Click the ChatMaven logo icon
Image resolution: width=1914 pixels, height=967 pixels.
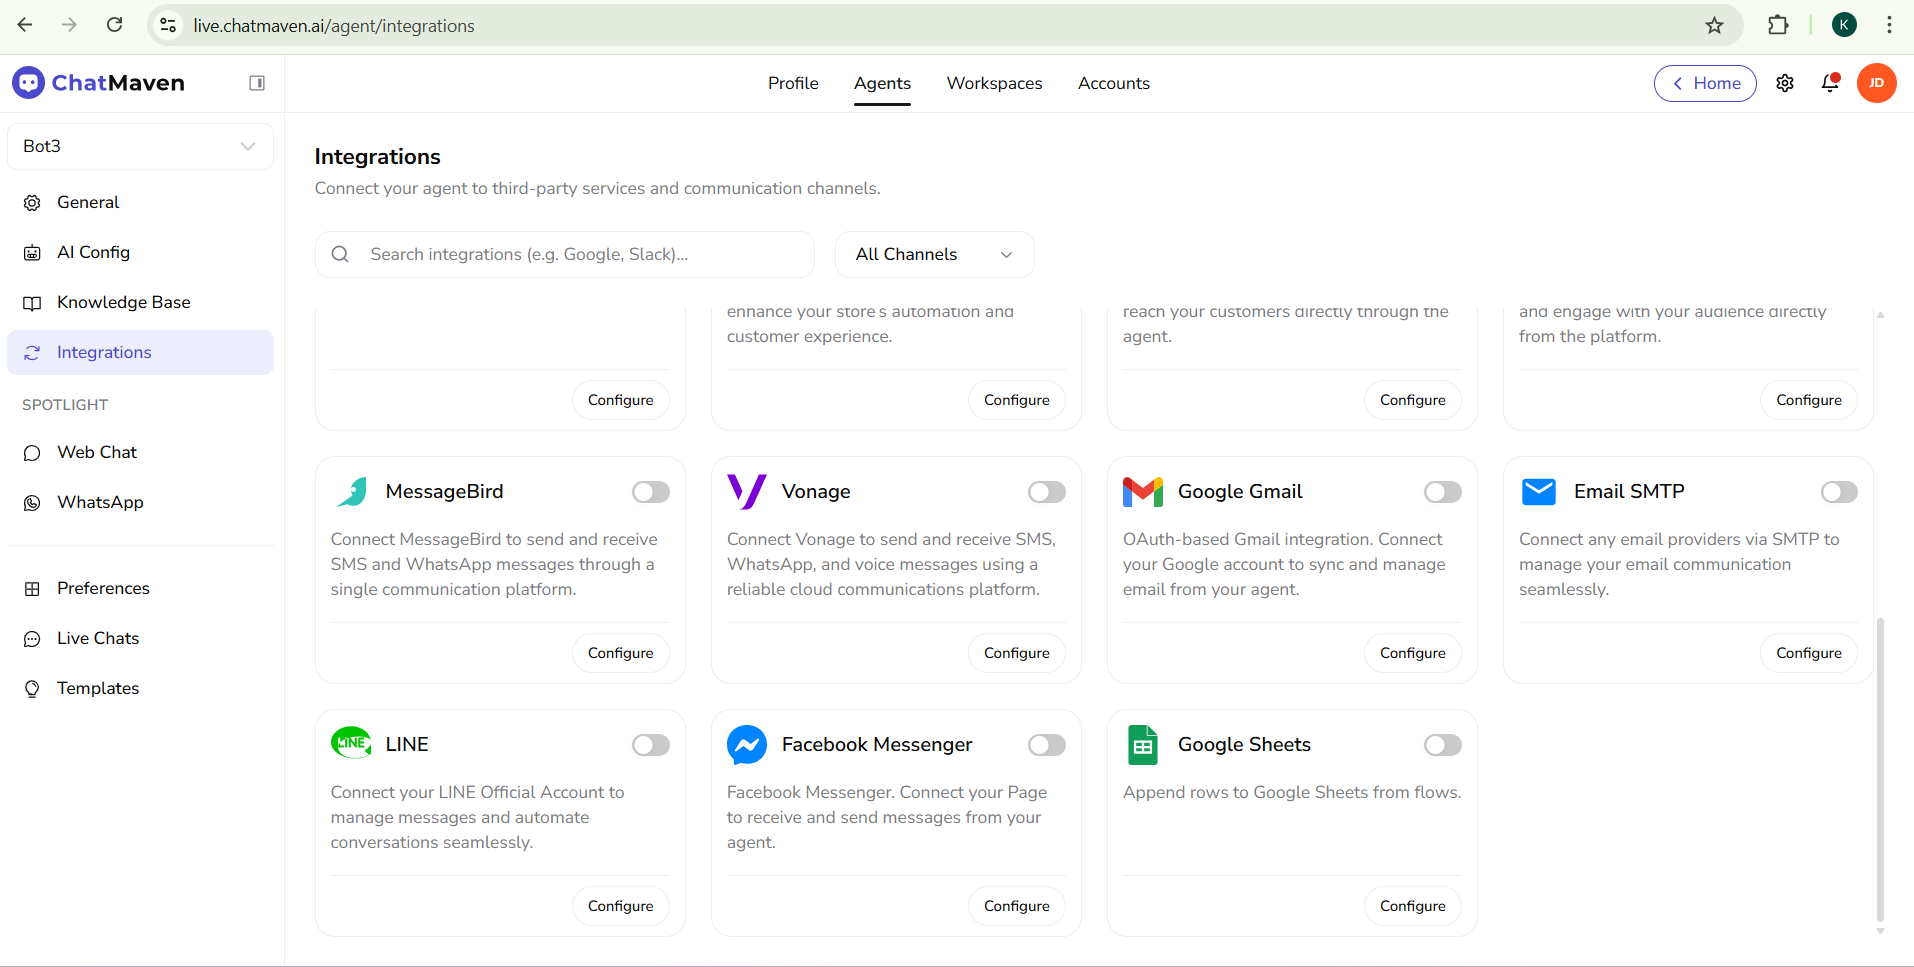28,83
